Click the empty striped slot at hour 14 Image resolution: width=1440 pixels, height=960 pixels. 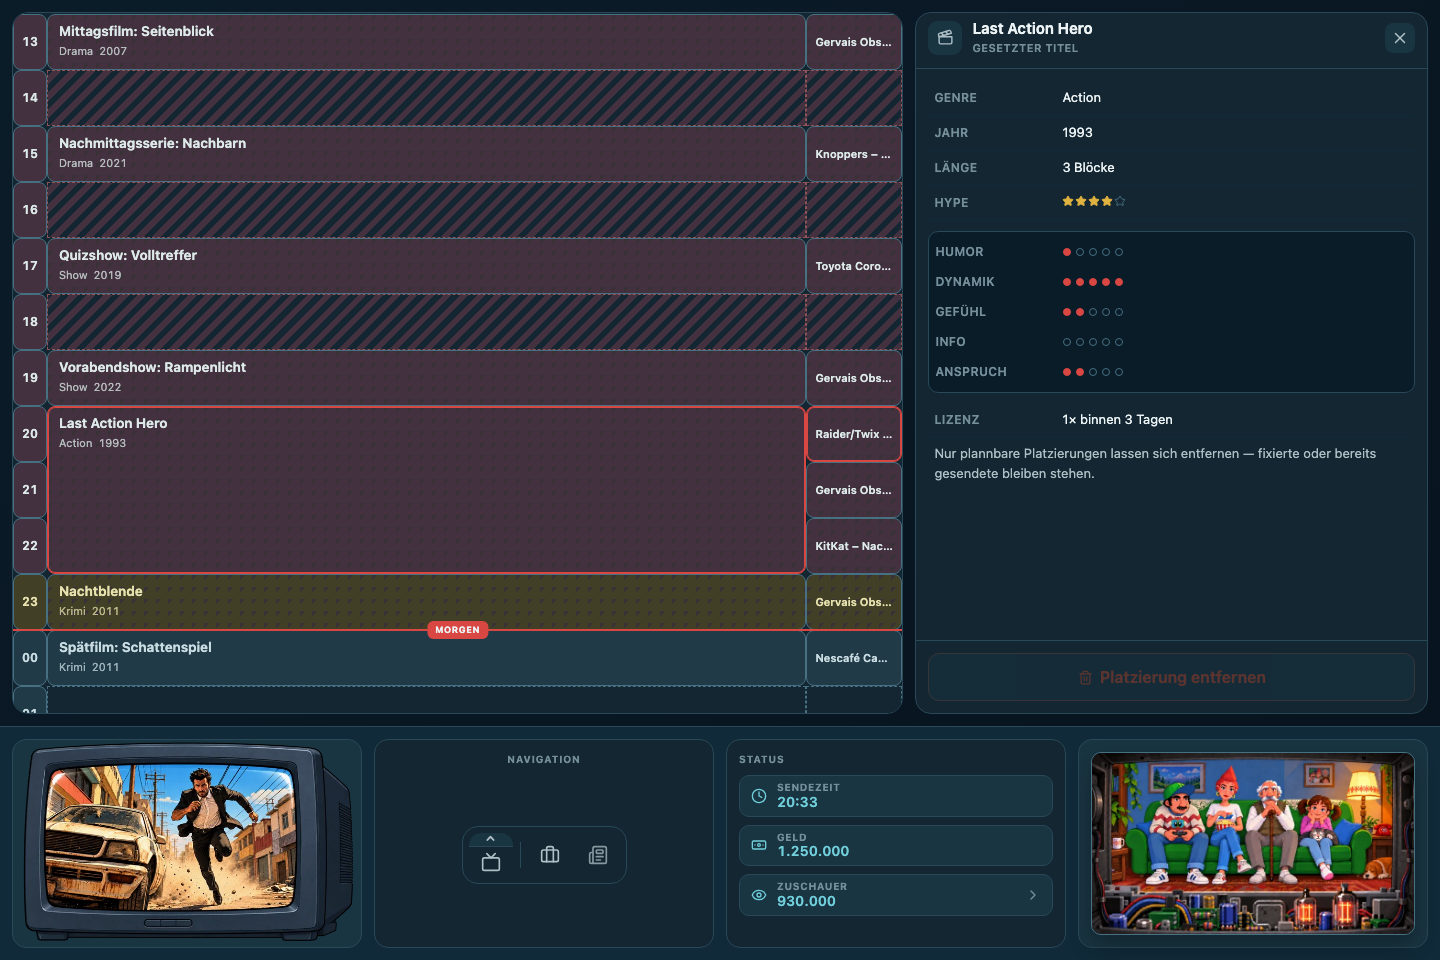(x=427, y=98)
